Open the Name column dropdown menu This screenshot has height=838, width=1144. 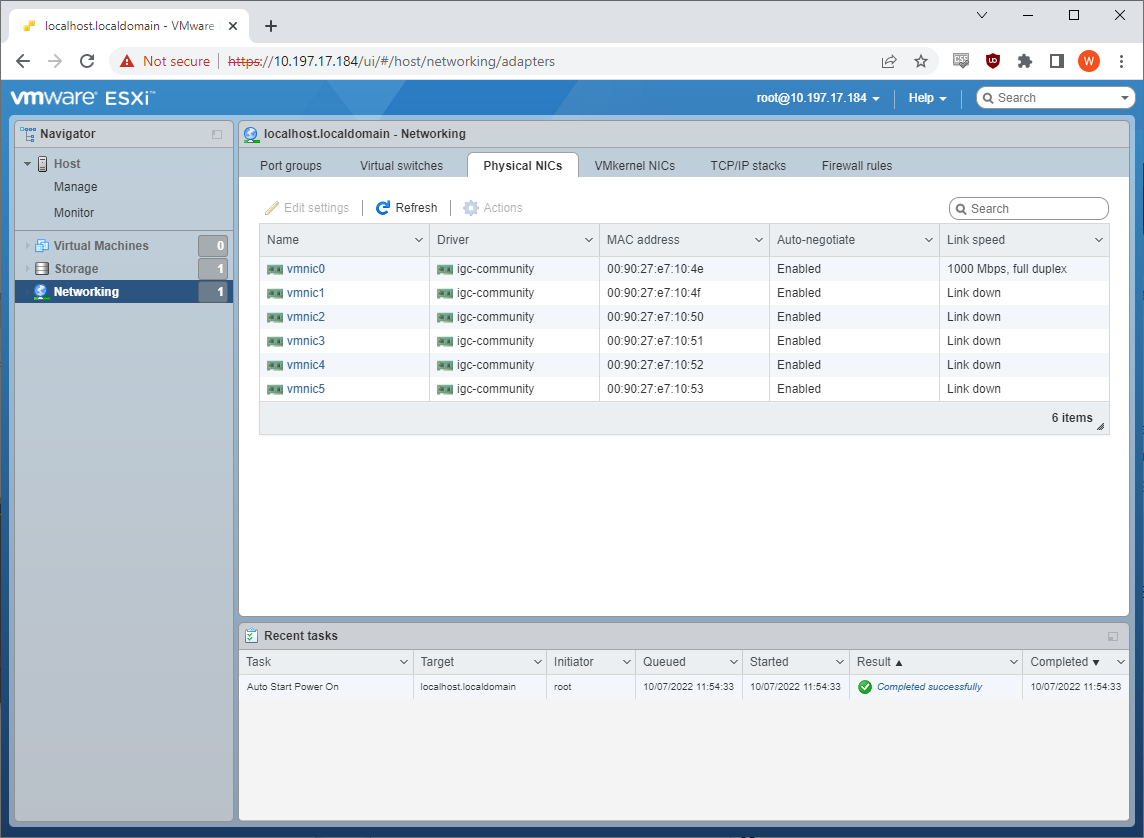tap(419, 240)
